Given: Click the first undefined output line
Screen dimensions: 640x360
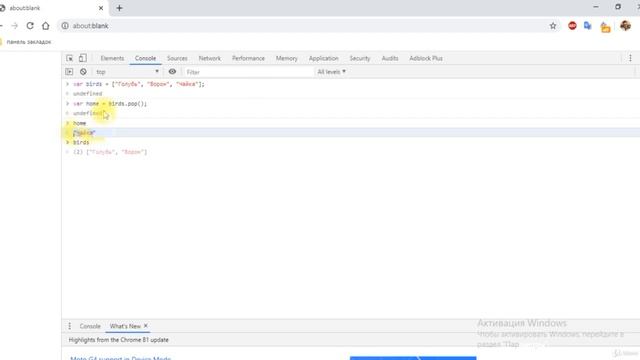Looking at the screenshot, I should tap(87, 94).
